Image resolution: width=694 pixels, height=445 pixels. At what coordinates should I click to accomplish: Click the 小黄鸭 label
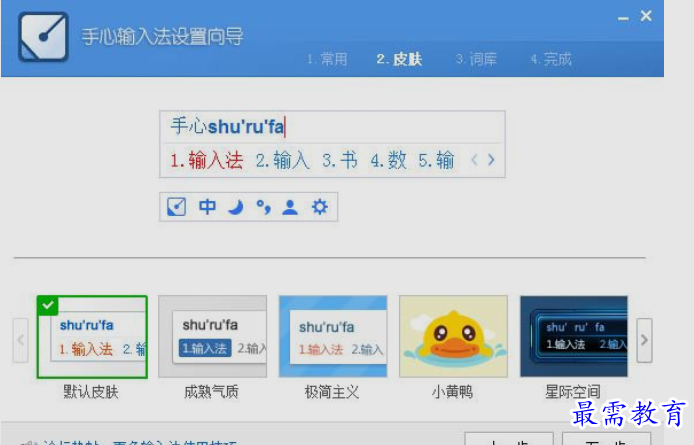tap(452, 392)
